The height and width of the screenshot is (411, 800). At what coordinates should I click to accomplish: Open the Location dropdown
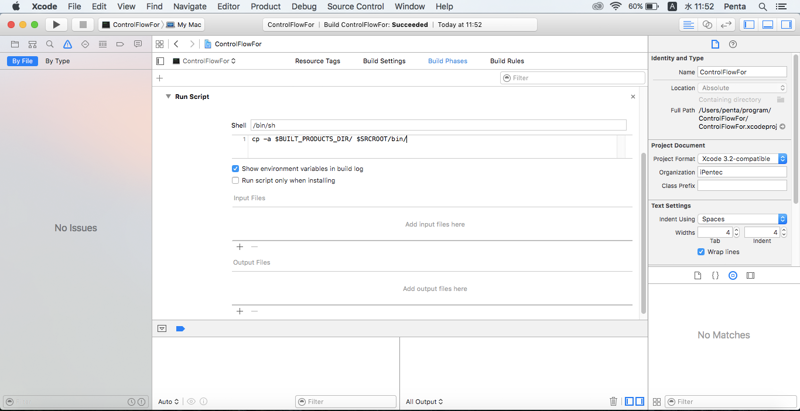742,88
